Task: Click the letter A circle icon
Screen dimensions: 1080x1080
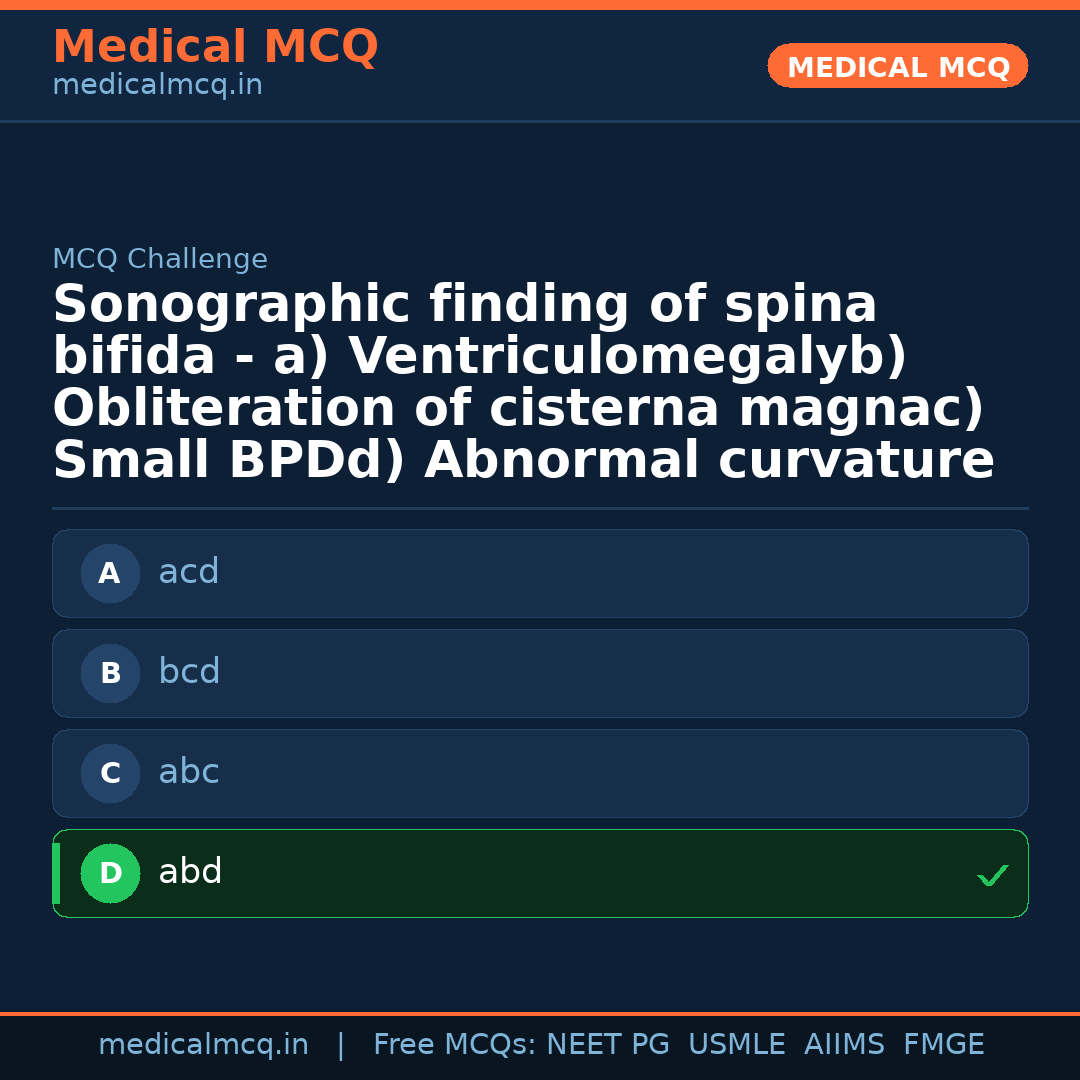Action: [110, 574]
